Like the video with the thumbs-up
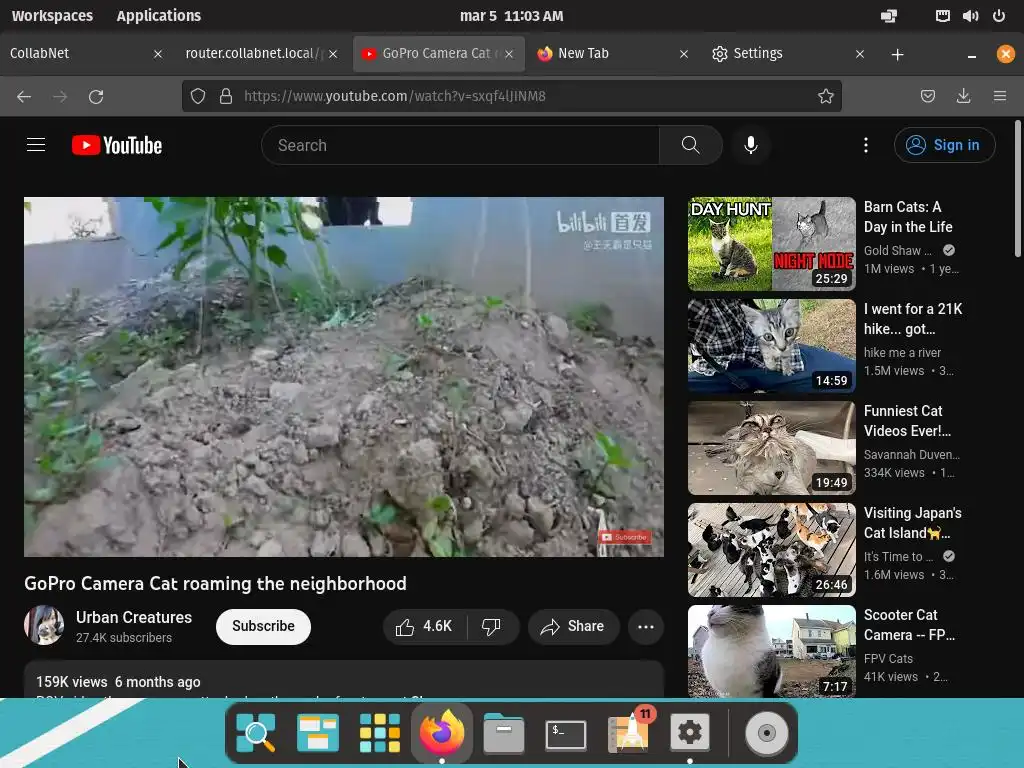 (x=424, y=627)
